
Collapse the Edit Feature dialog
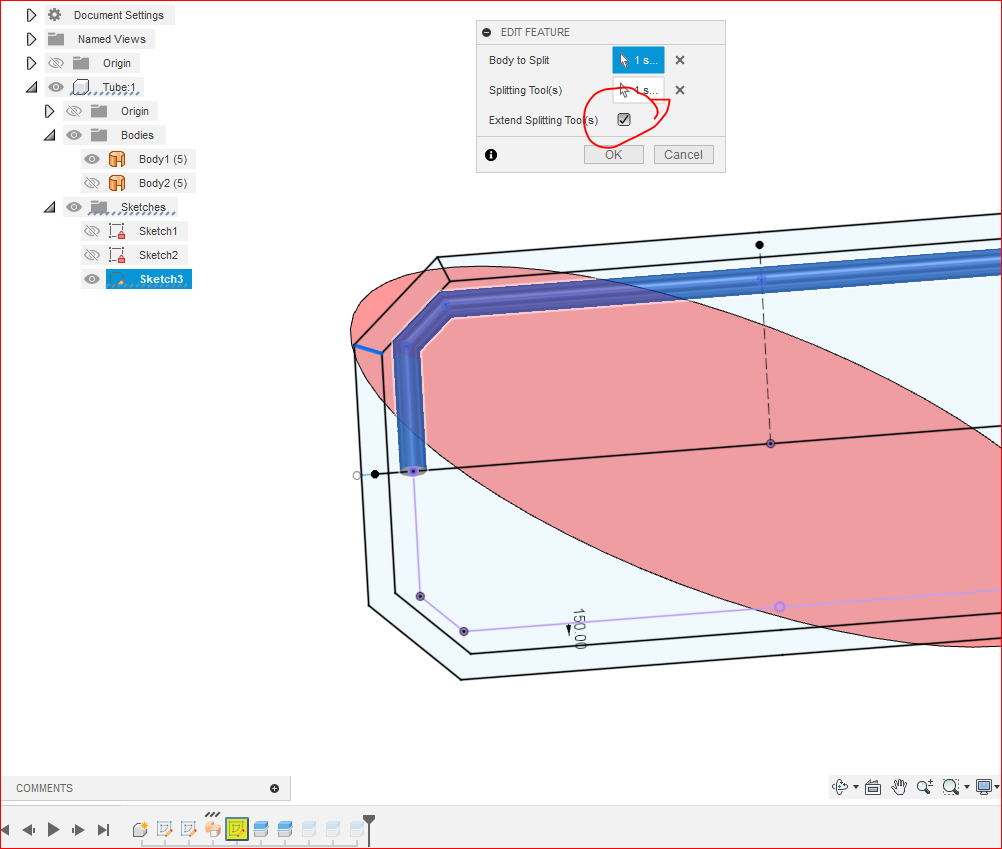pyautogui.click(x=487, y=32)
